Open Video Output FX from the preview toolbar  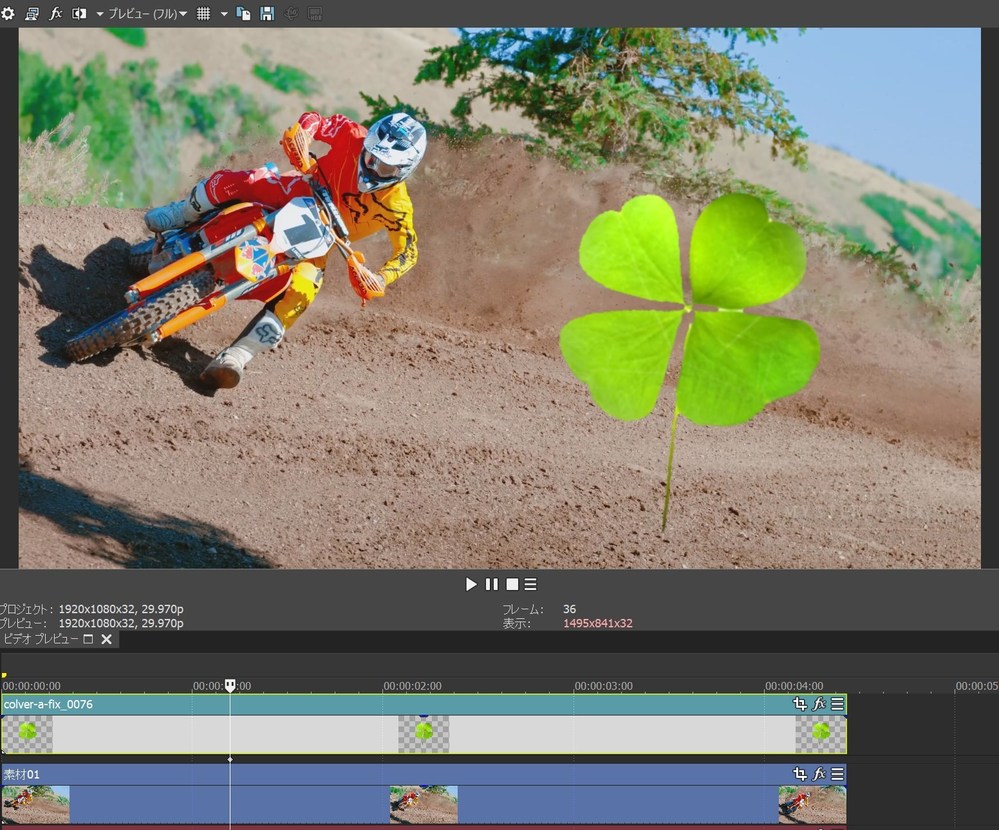coord(55,13)
